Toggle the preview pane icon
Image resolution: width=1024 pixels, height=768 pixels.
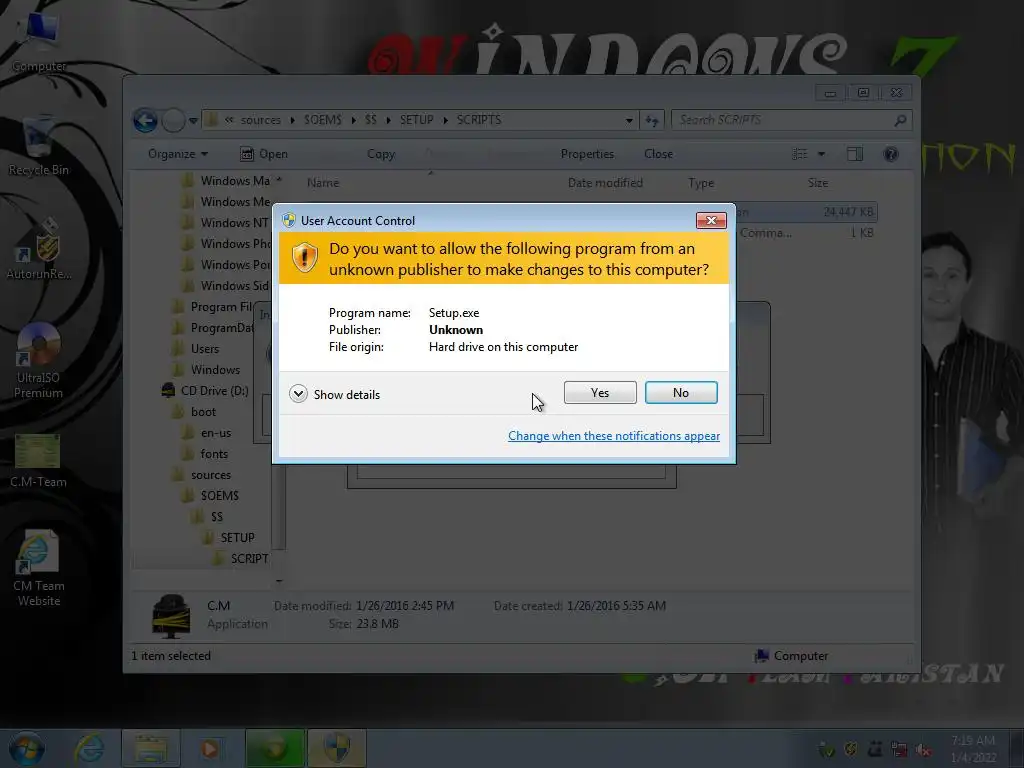[855, 154]
